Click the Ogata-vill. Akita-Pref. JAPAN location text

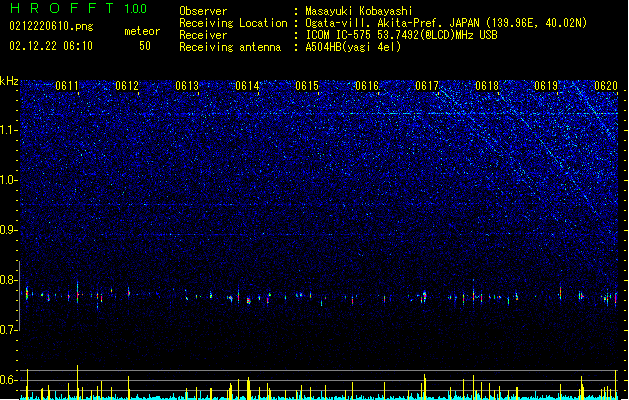pos(446,23)
